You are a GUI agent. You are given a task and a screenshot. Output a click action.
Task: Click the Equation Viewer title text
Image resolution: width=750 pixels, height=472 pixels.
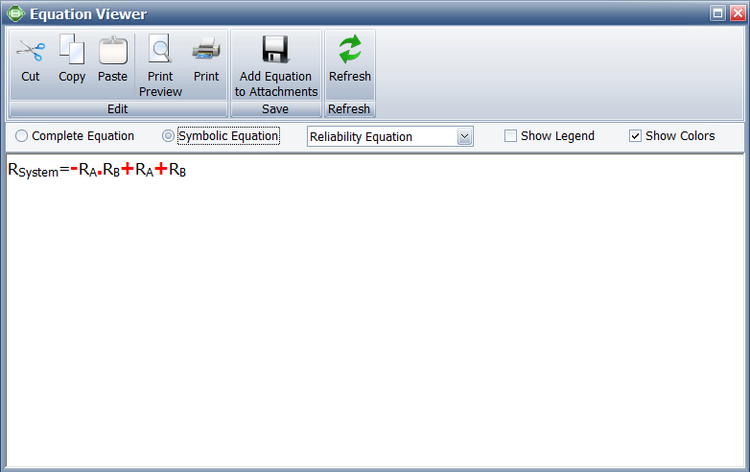[88, 14]
